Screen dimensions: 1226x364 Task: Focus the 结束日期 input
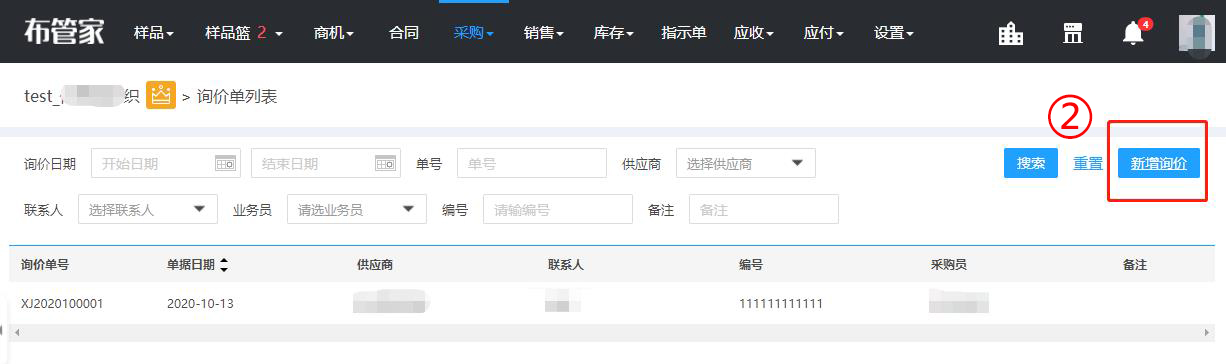pyautogui.click(x=326, y=163)
